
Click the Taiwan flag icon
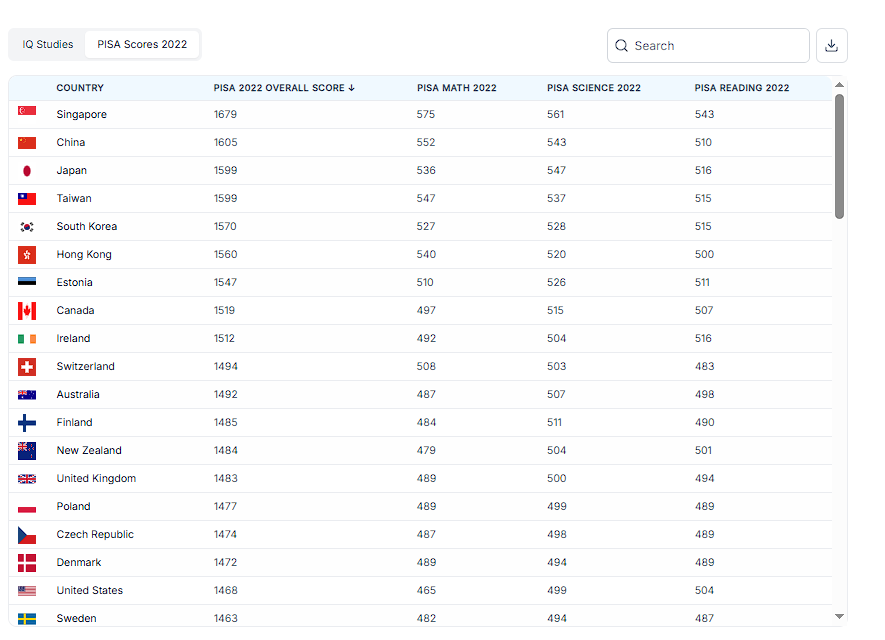27,199
